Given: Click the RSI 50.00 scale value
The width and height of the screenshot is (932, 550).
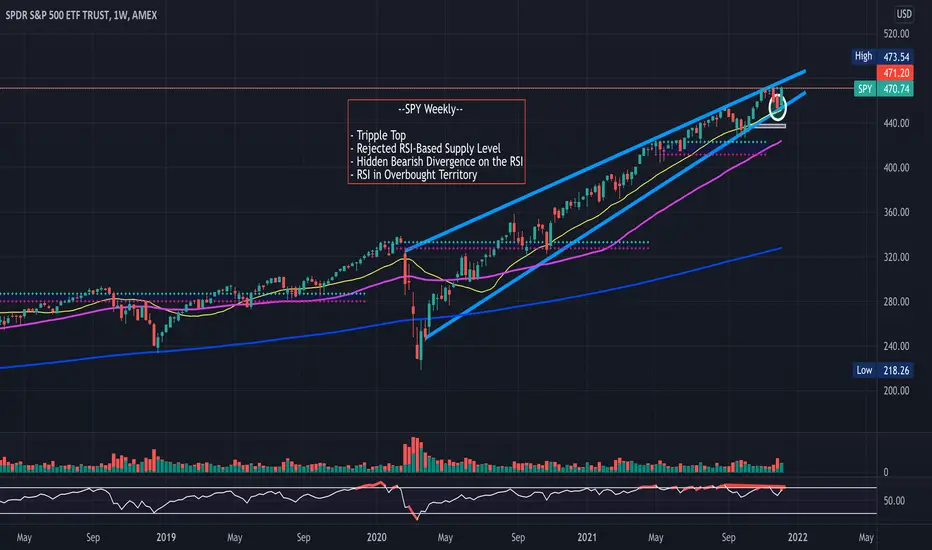Looking at the screenshot, I should (894, 501).
